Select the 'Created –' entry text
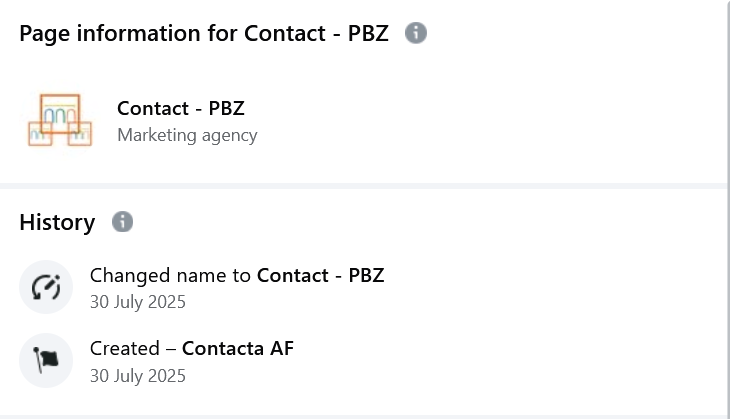This screenshot has height=419, width=730. [133, 349]
